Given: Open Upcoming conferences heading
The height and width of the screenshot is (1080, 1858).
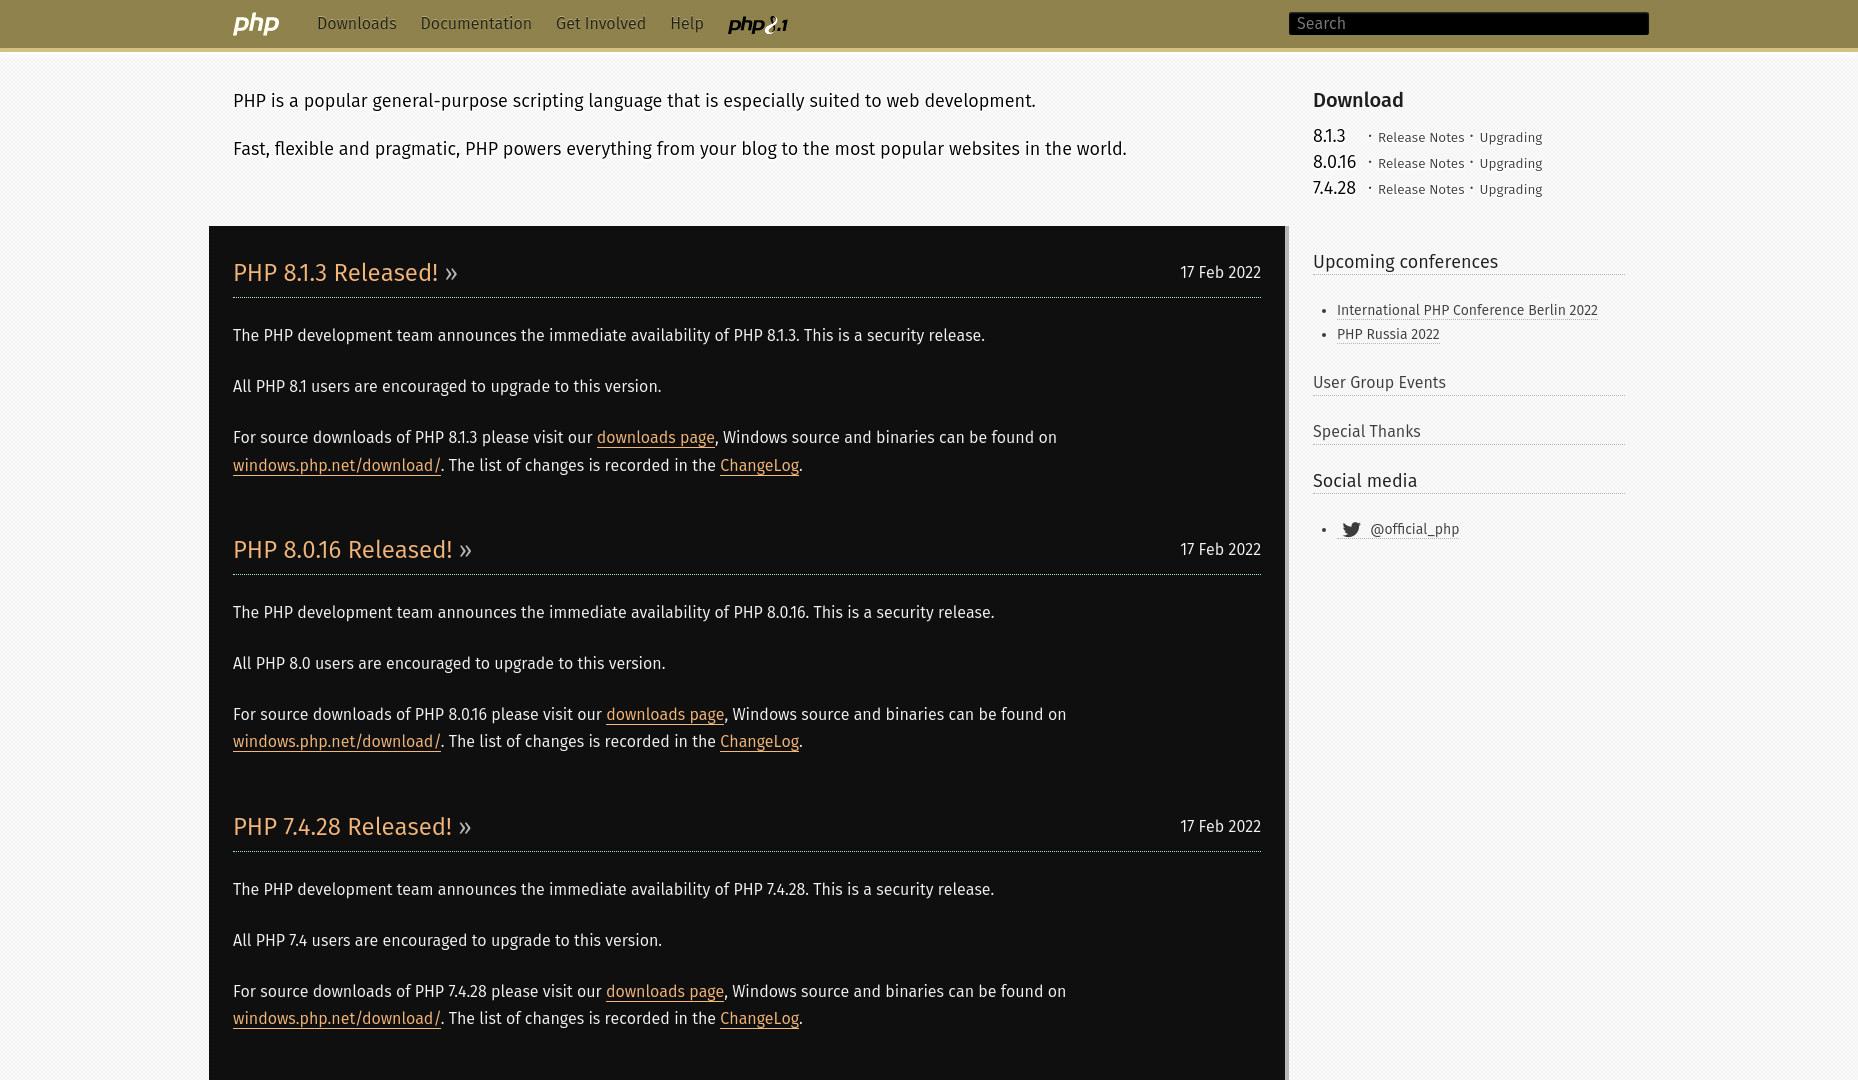Looking at the screenshot, I should point(1405,262).
